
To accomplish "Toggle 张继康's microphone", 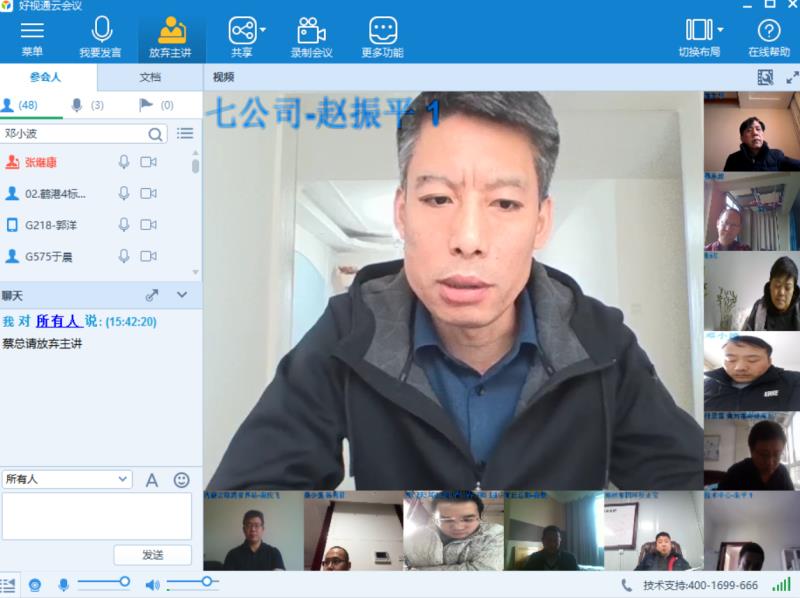I will (x=124, y=162).
